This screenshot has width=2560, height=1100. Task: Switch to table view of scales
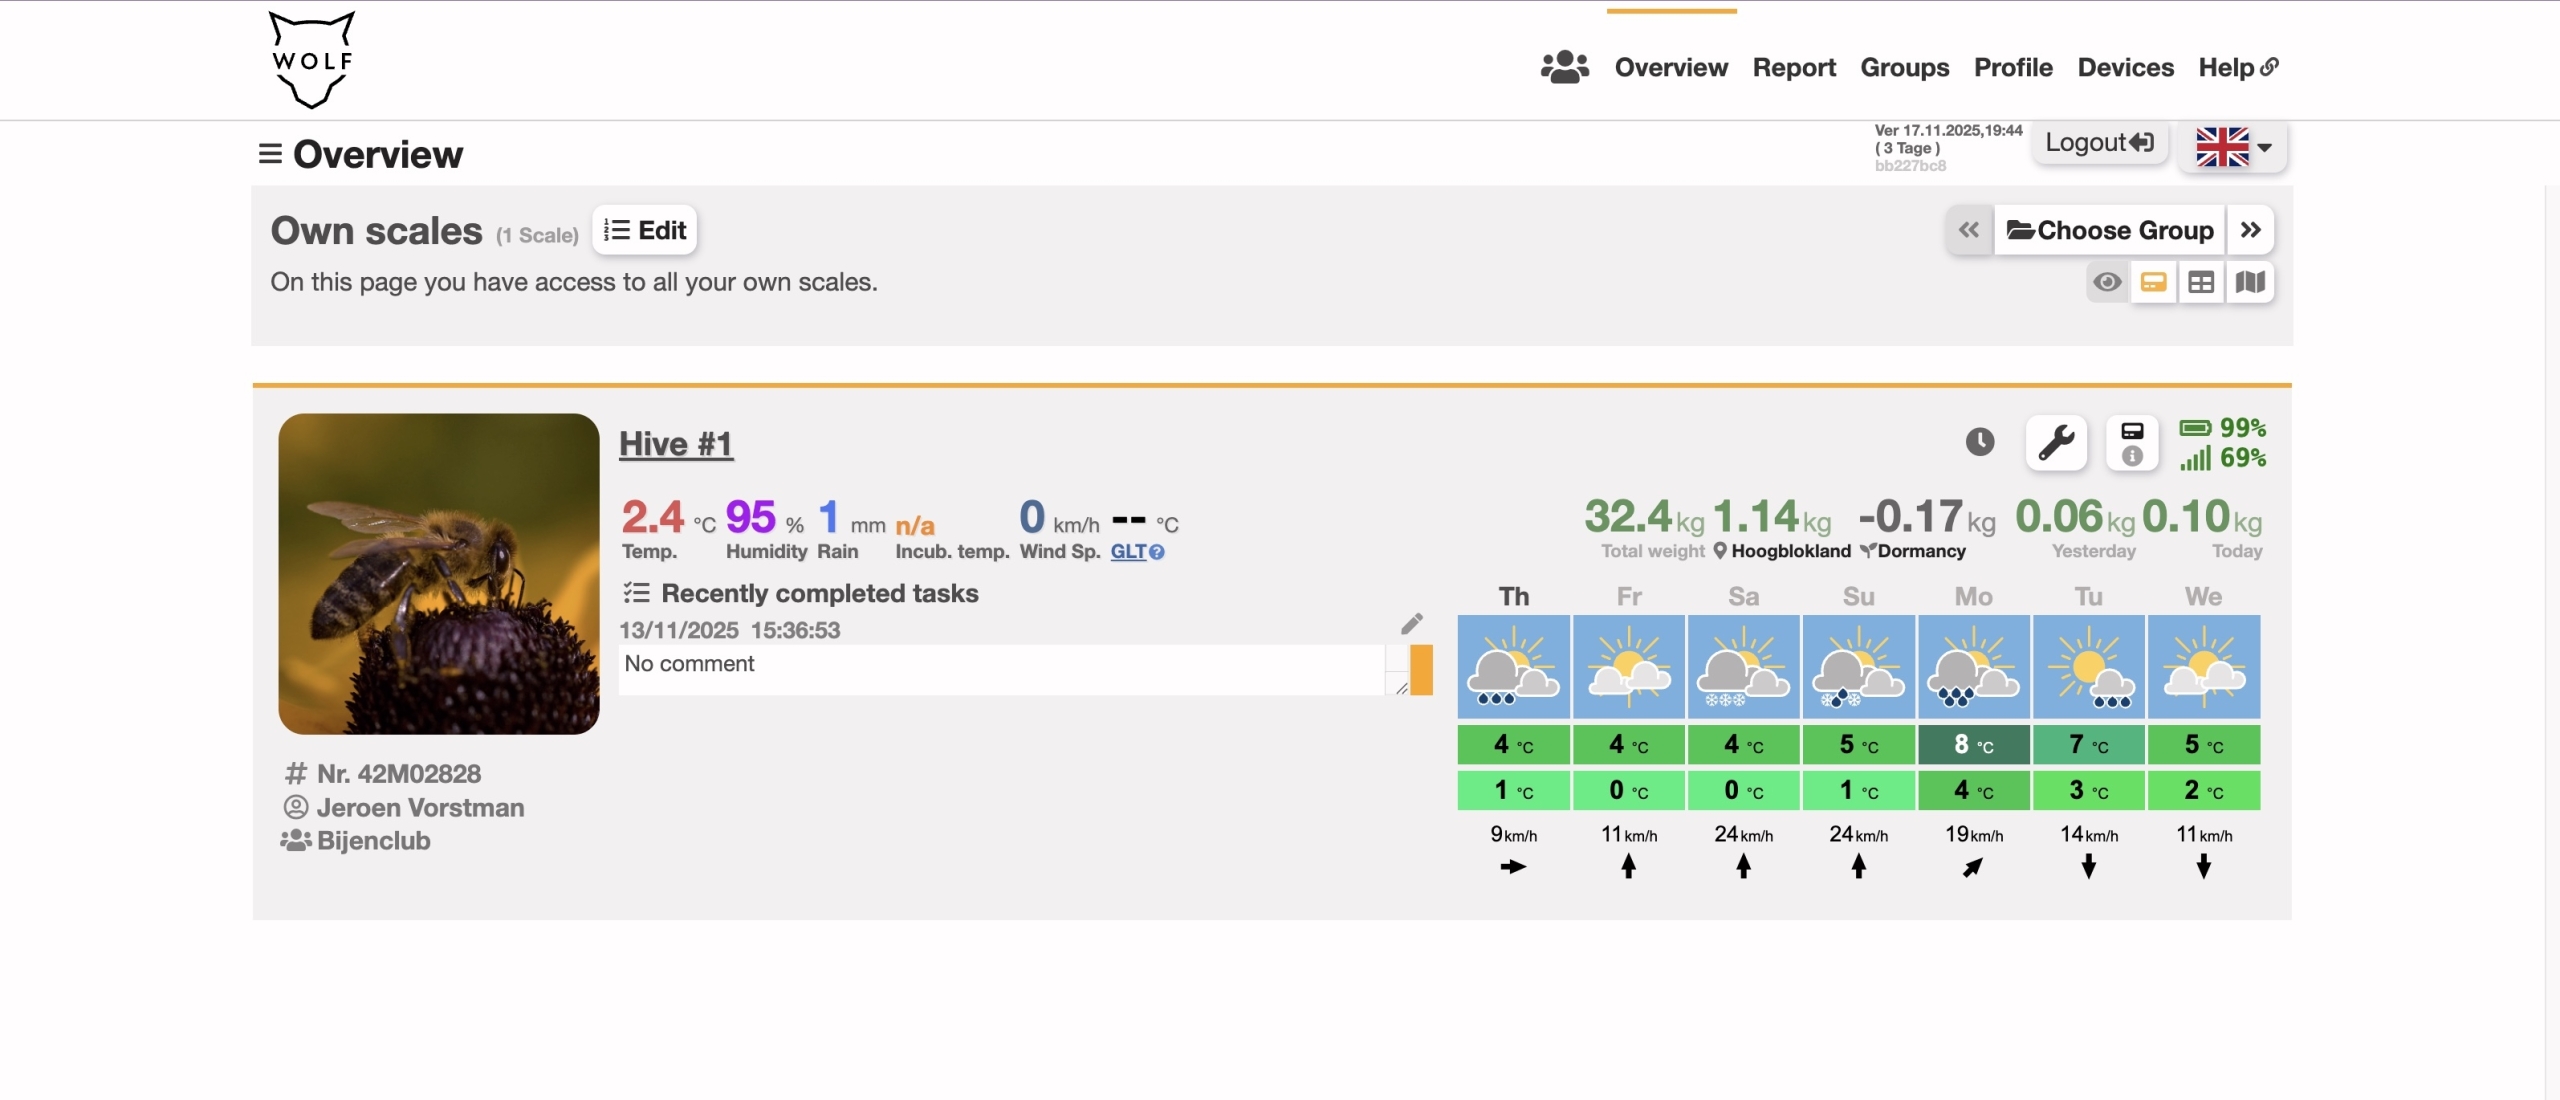click(x=2202, y=282)
